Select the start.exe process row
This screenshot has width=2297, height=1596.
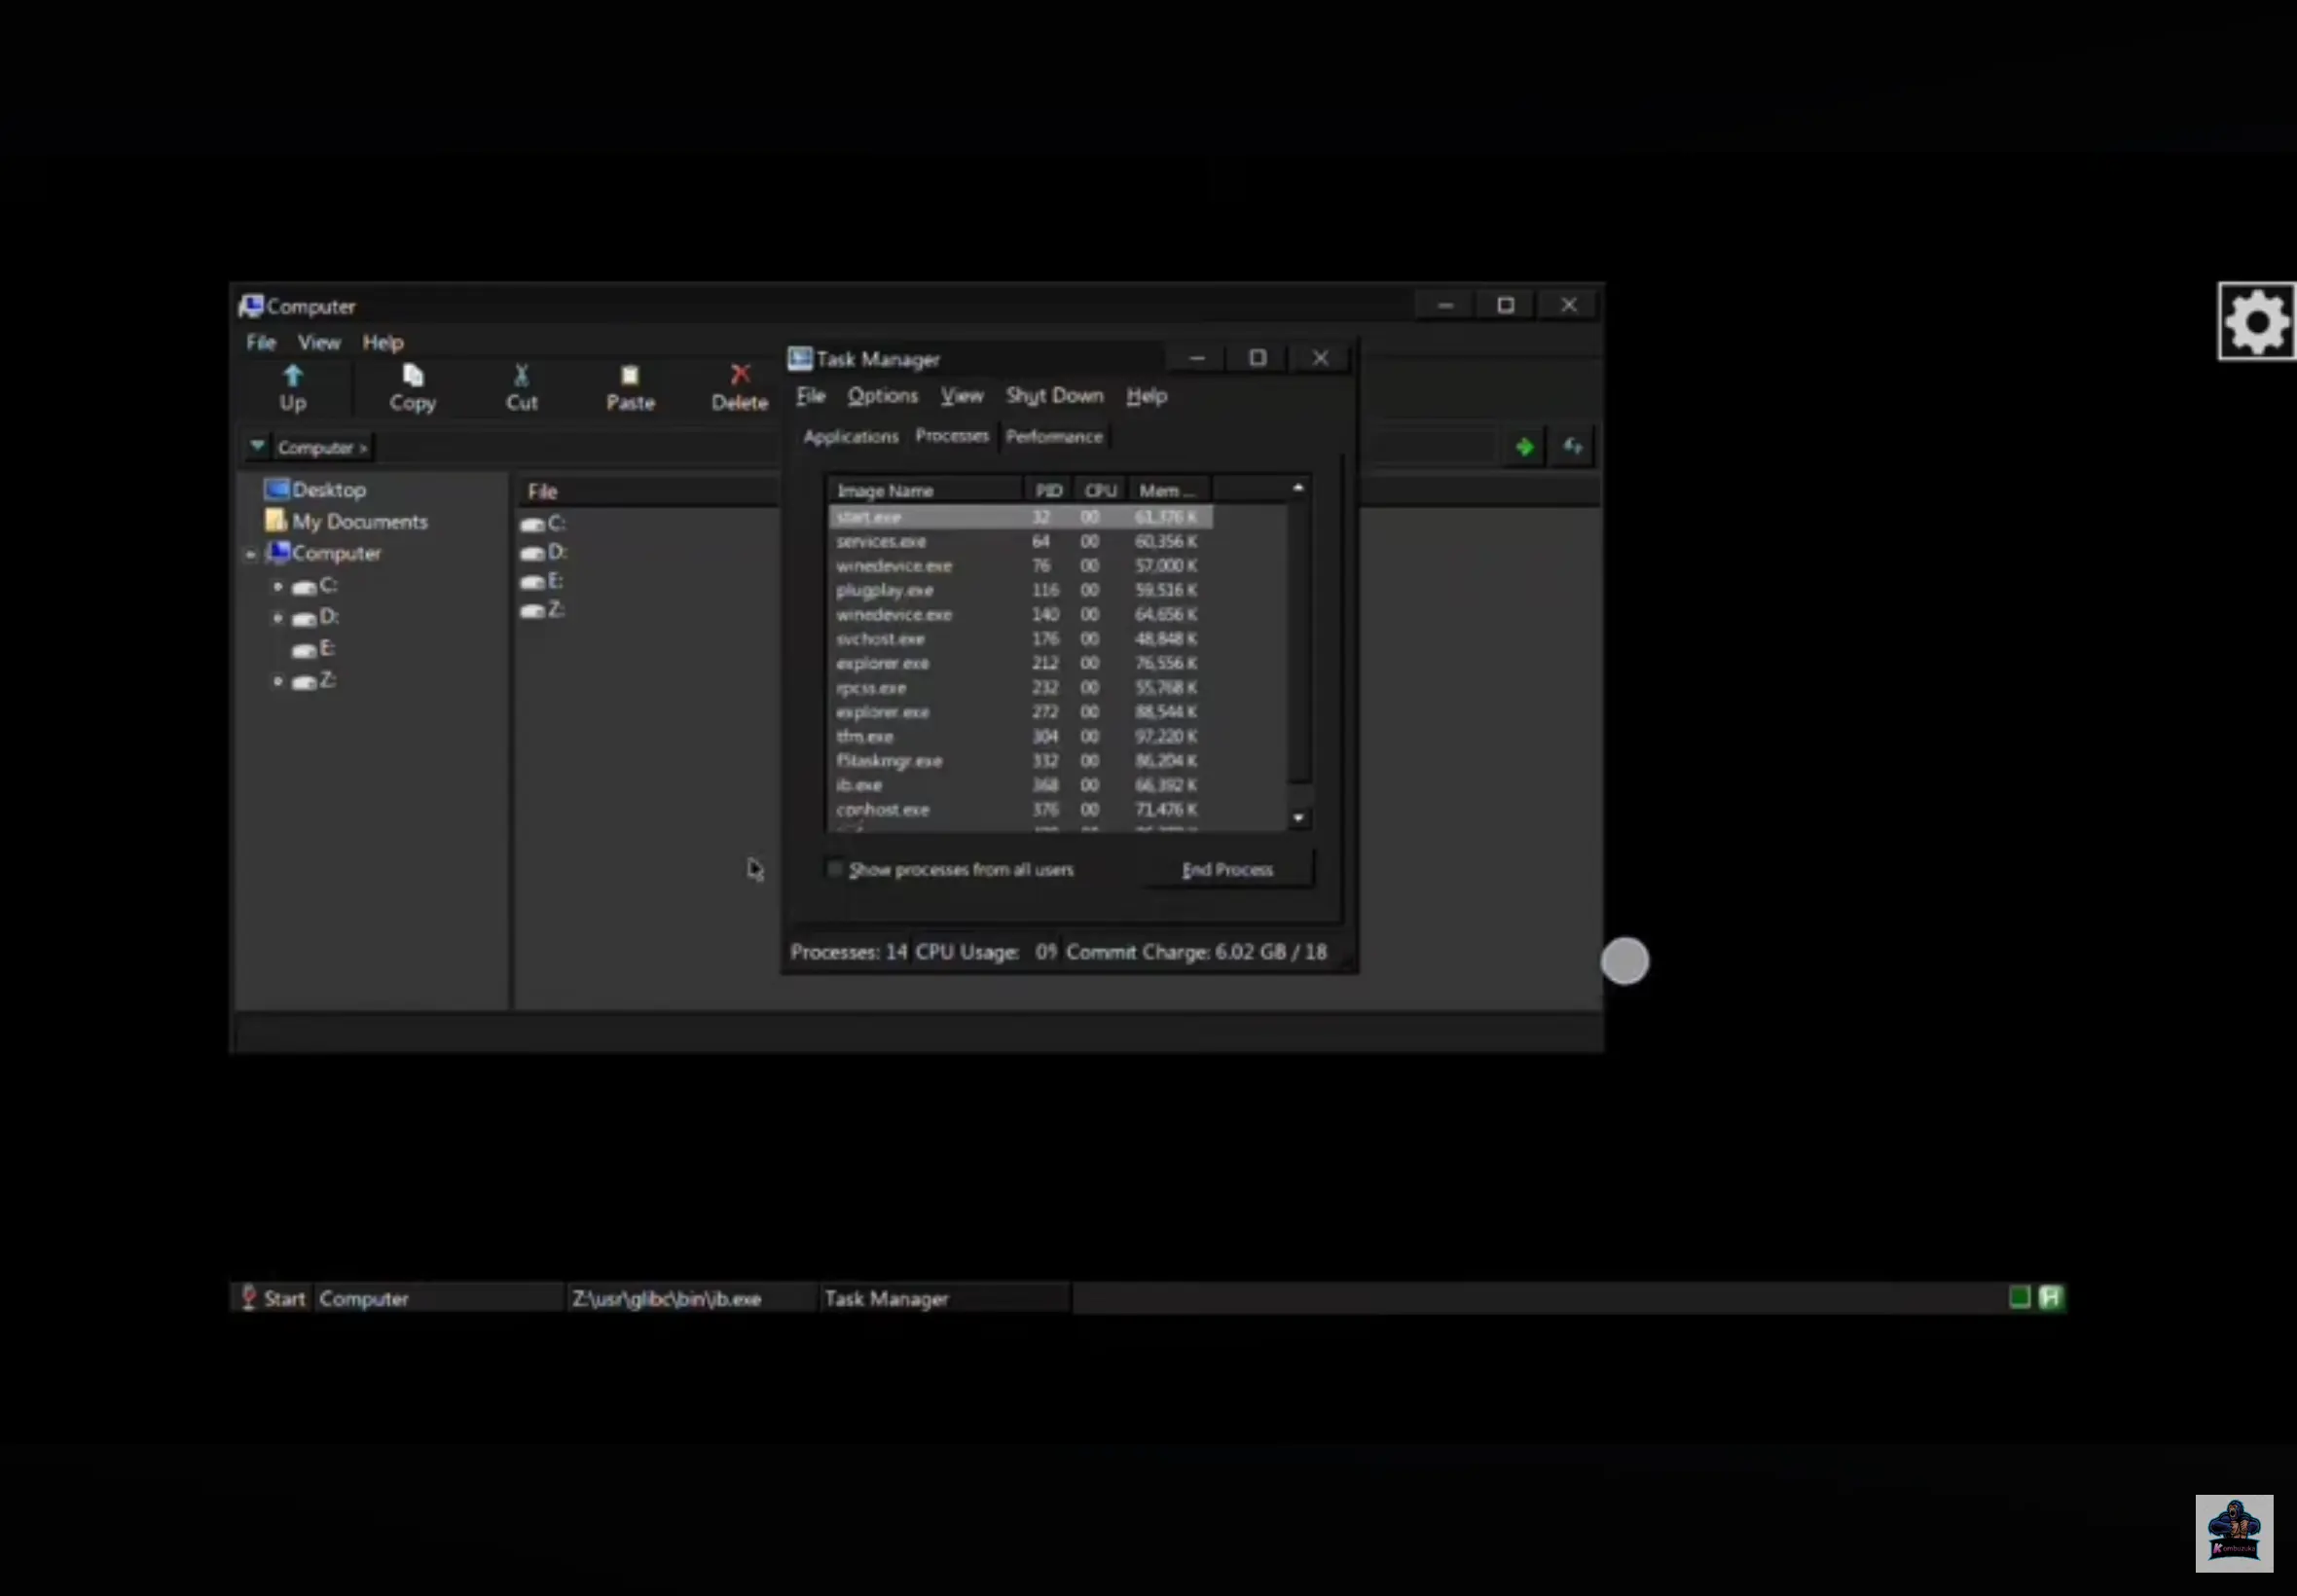tap(1021, 517)
